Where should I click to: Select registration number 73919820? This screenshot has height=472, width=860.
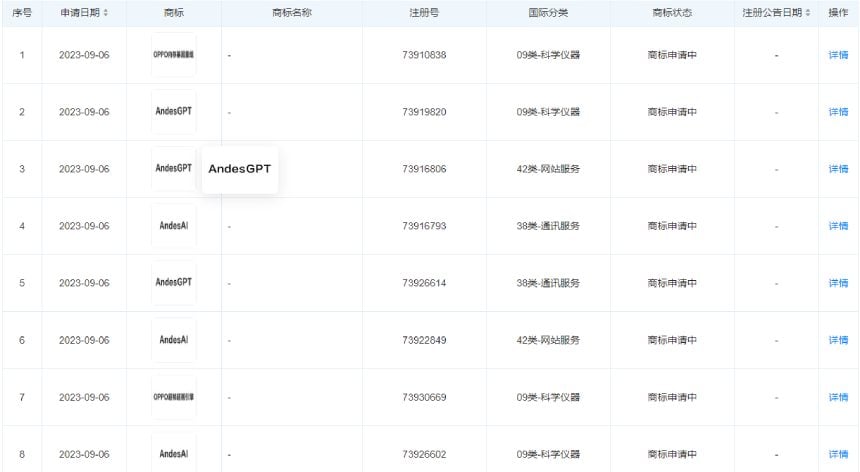click(x=424, y=112)
